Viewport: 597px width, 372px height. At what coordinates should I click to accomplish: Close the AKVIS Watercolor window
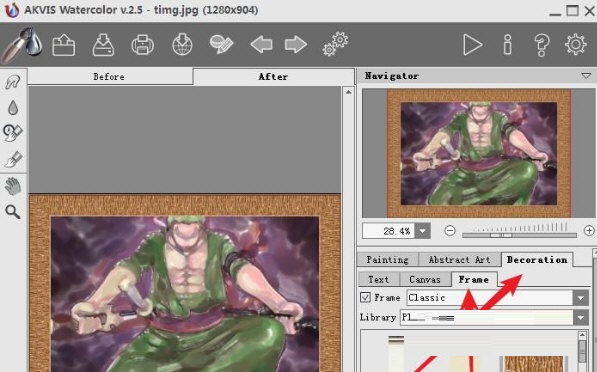tap(590, 10)
